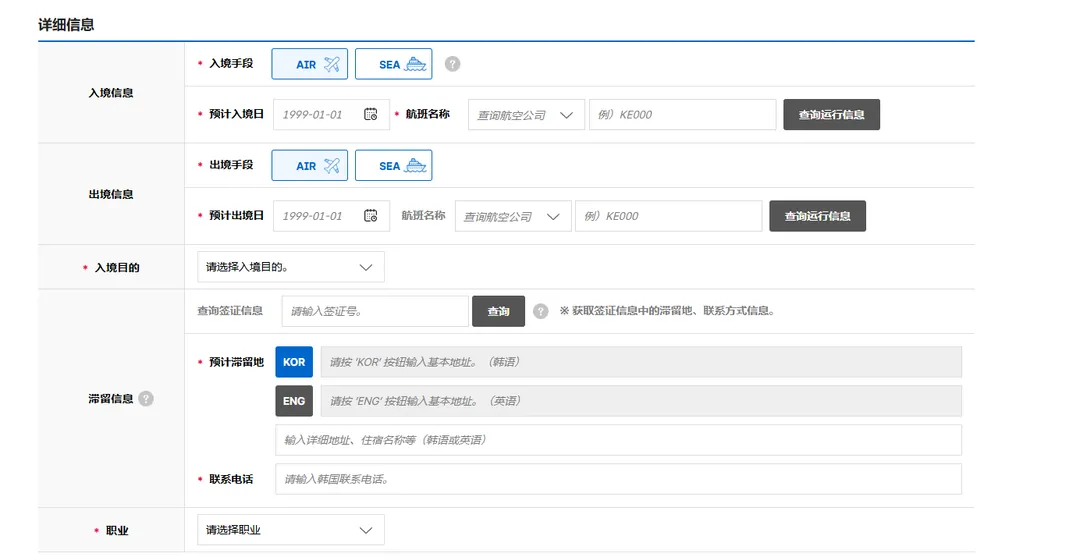Click the English basic address field
The height and width of the screenshot is (560, 1080).
coord(641,401)
